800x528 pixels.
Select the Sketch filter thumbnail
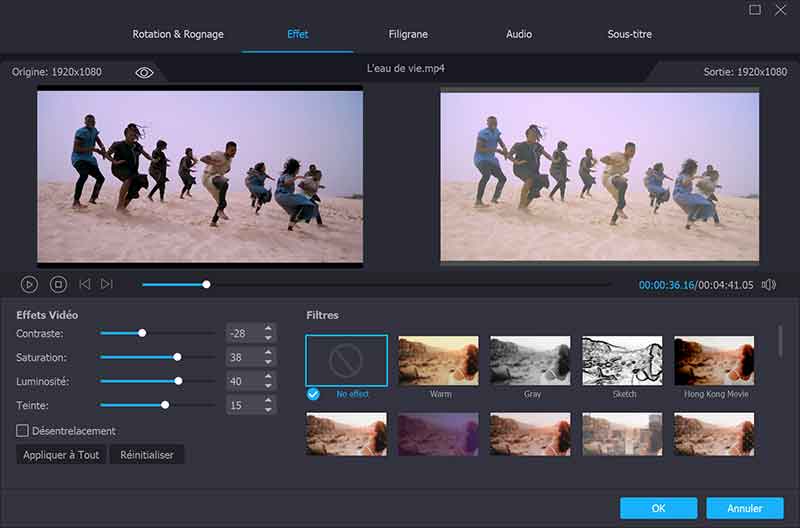pos(622,361)
